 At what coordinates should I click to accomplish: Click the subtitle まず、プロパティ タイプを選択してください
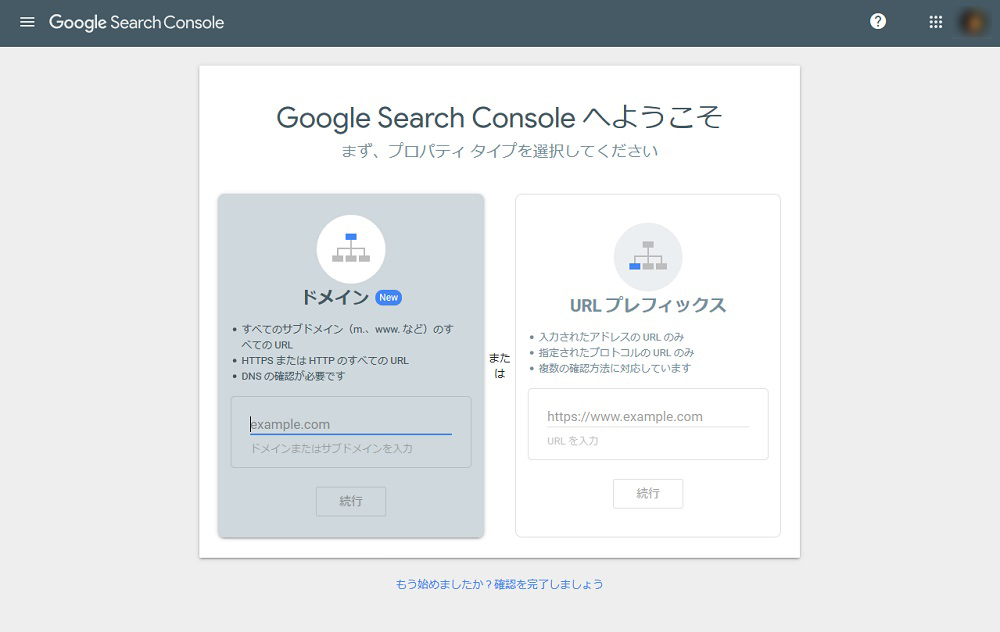click(499, 151)
